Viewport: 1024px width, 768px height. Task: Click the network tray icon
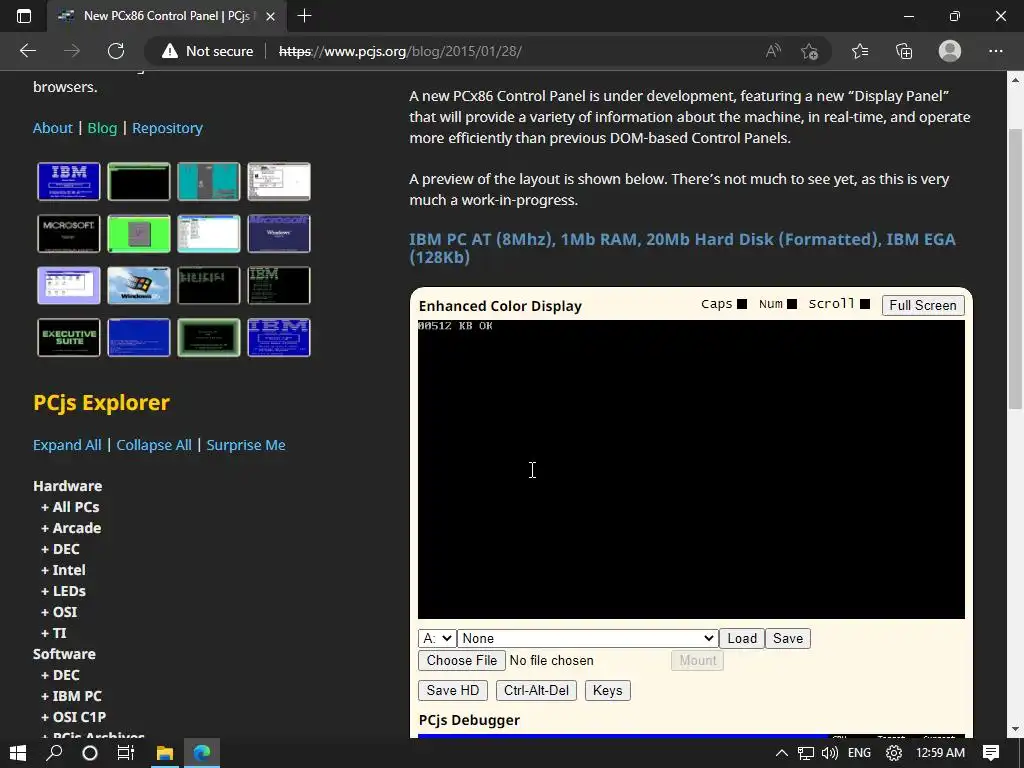coord(806,753)
